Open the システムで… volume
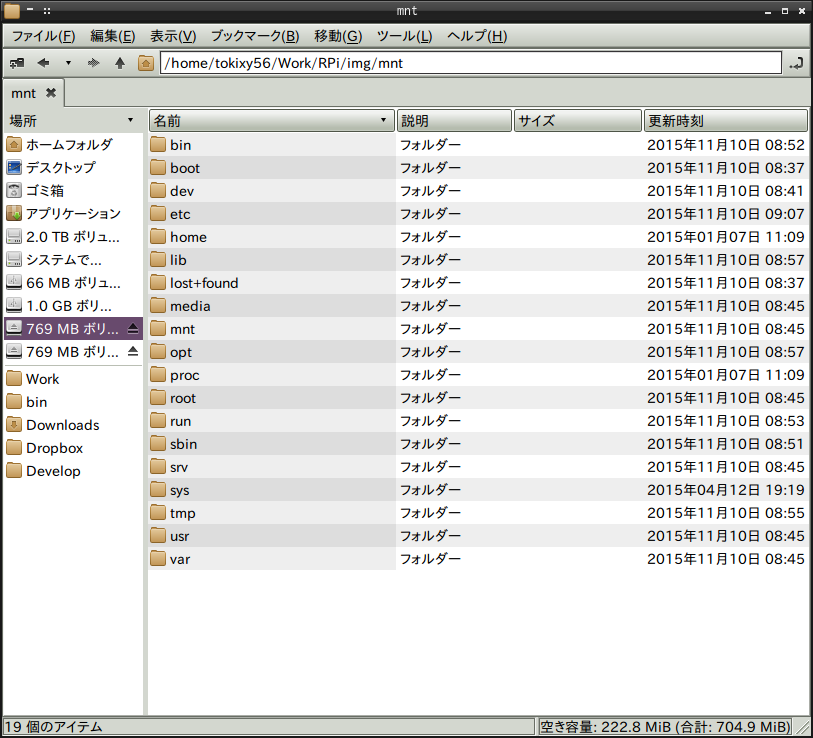 73,259
